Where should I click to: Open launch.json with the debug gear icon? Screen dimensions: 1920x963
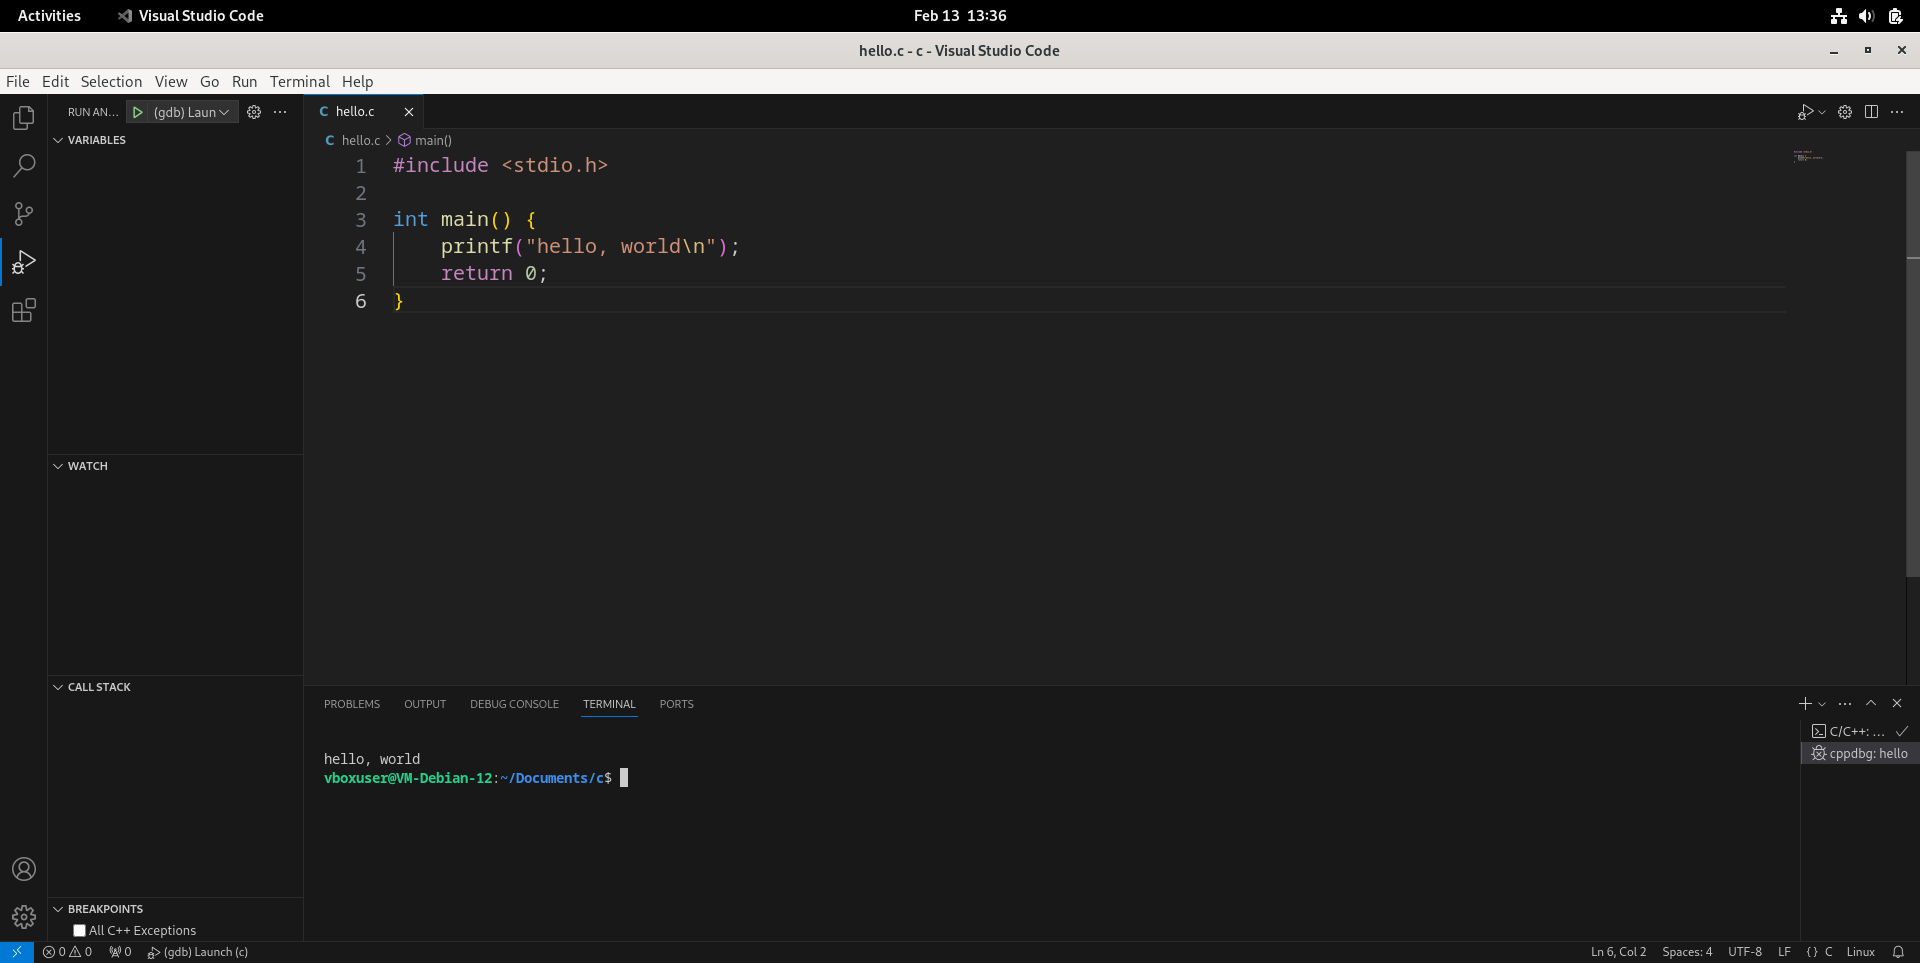(x=254, y=112)
